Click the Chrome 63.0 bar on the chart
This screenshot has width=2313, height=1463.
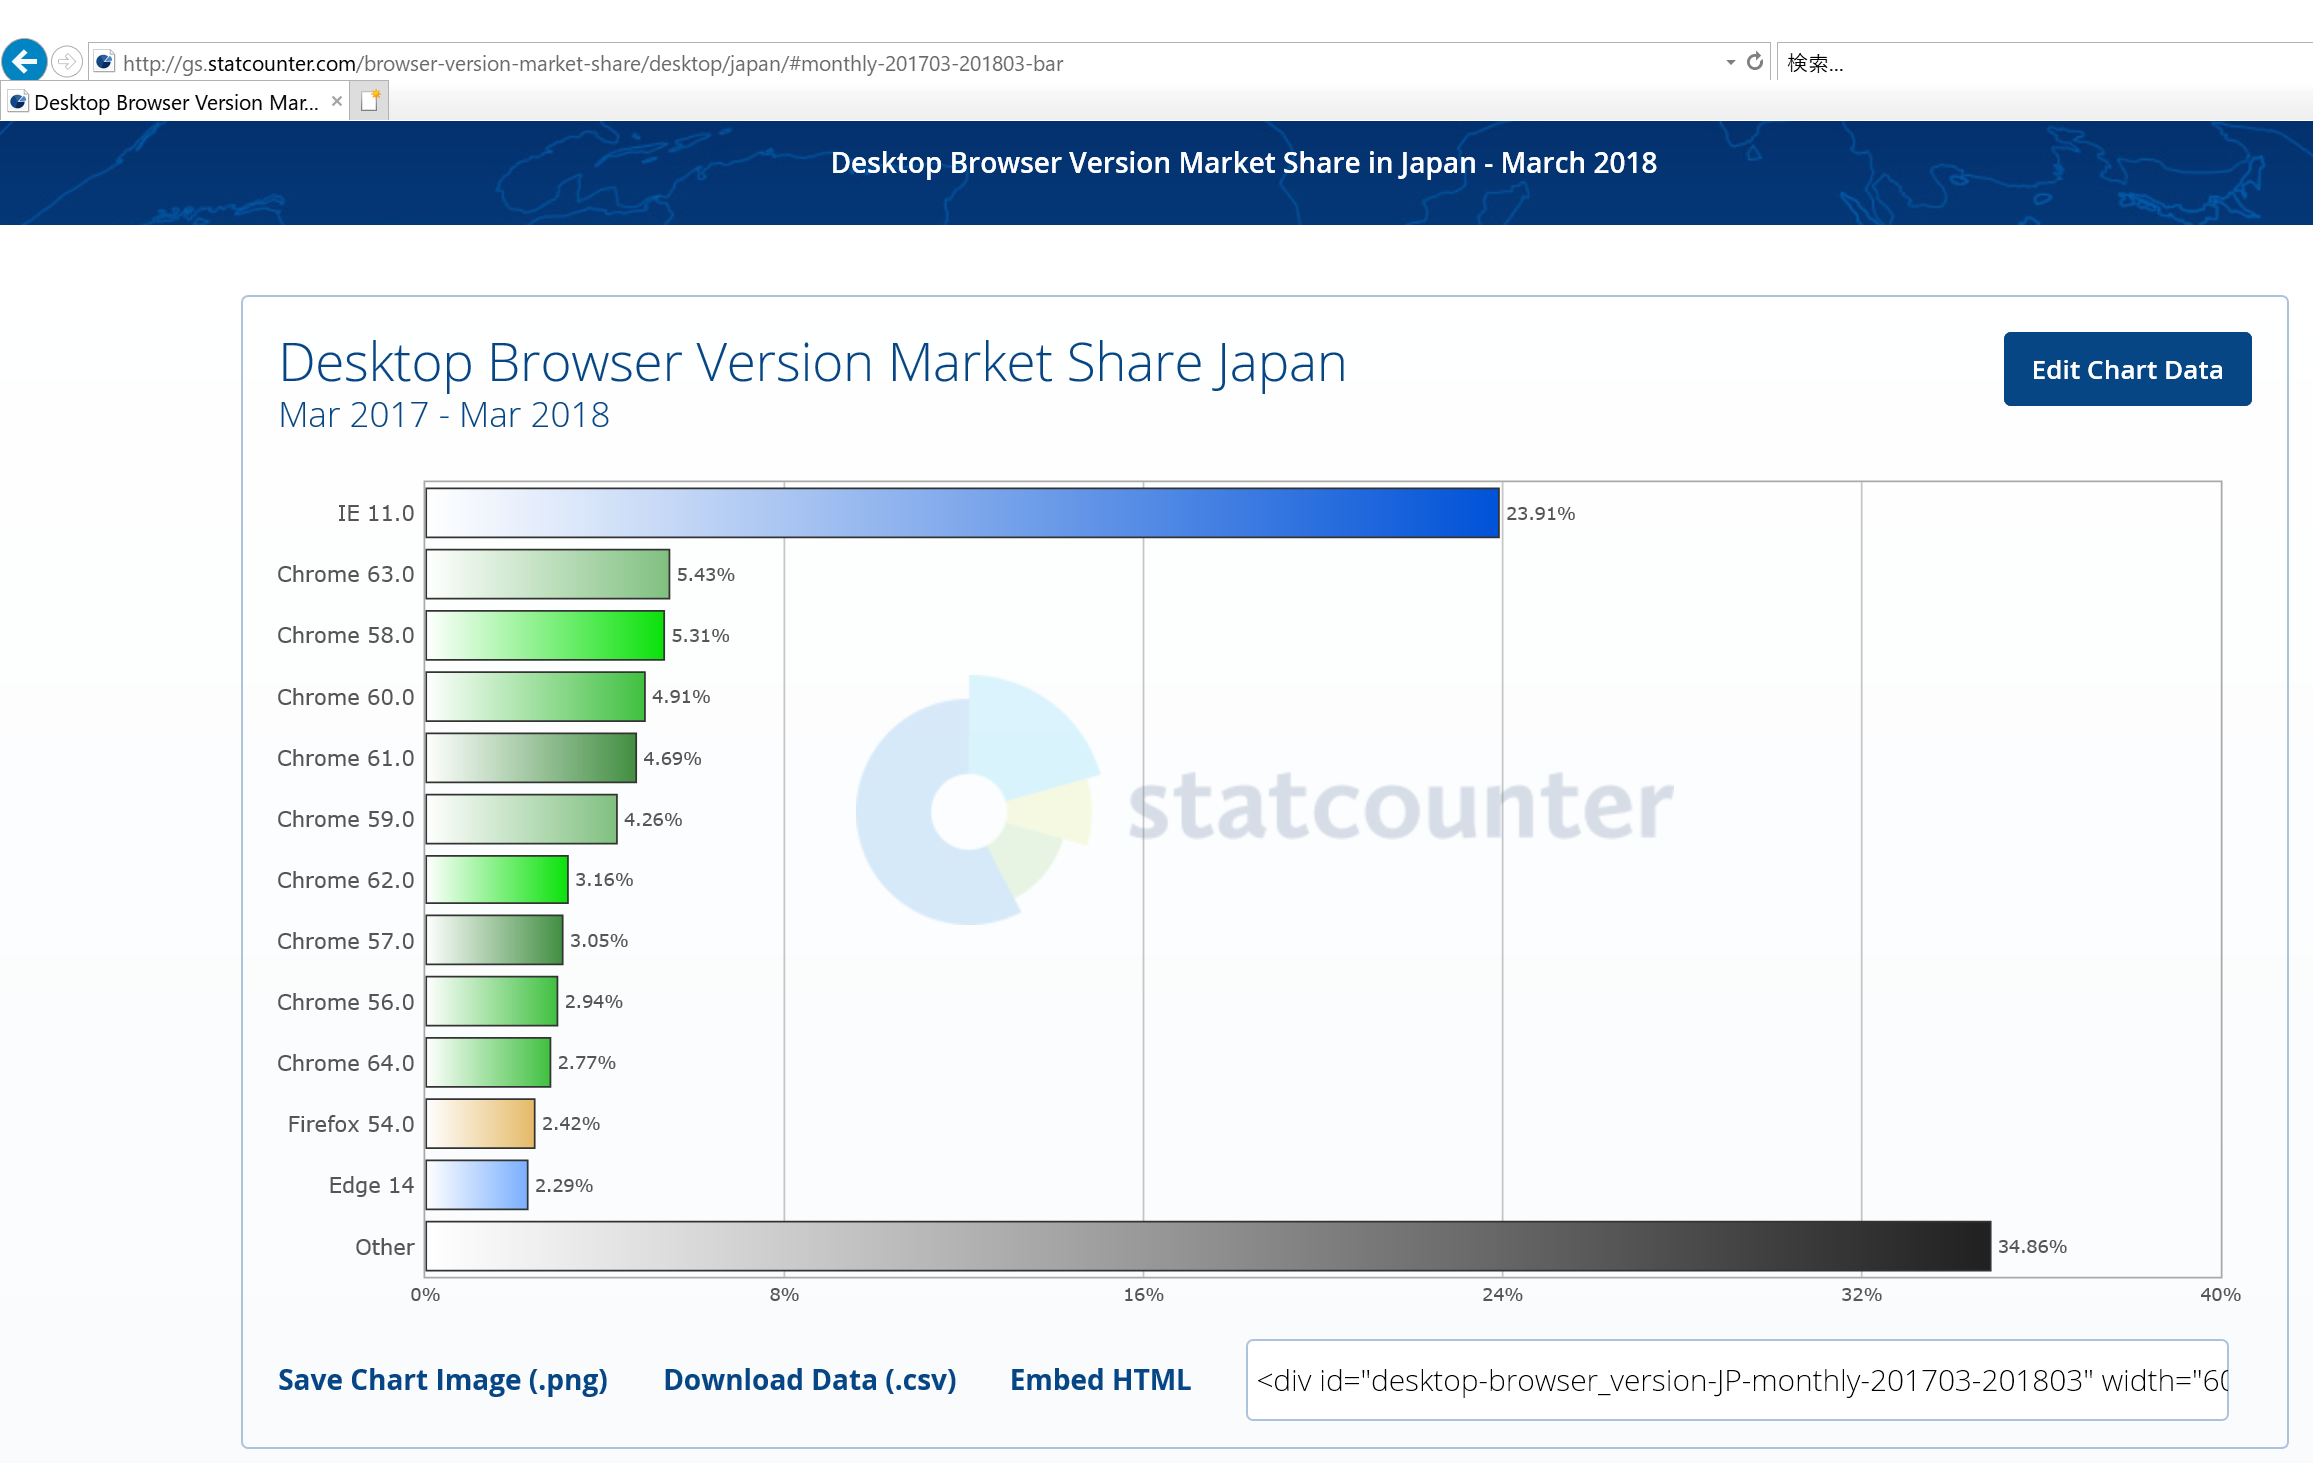point(548,574)
